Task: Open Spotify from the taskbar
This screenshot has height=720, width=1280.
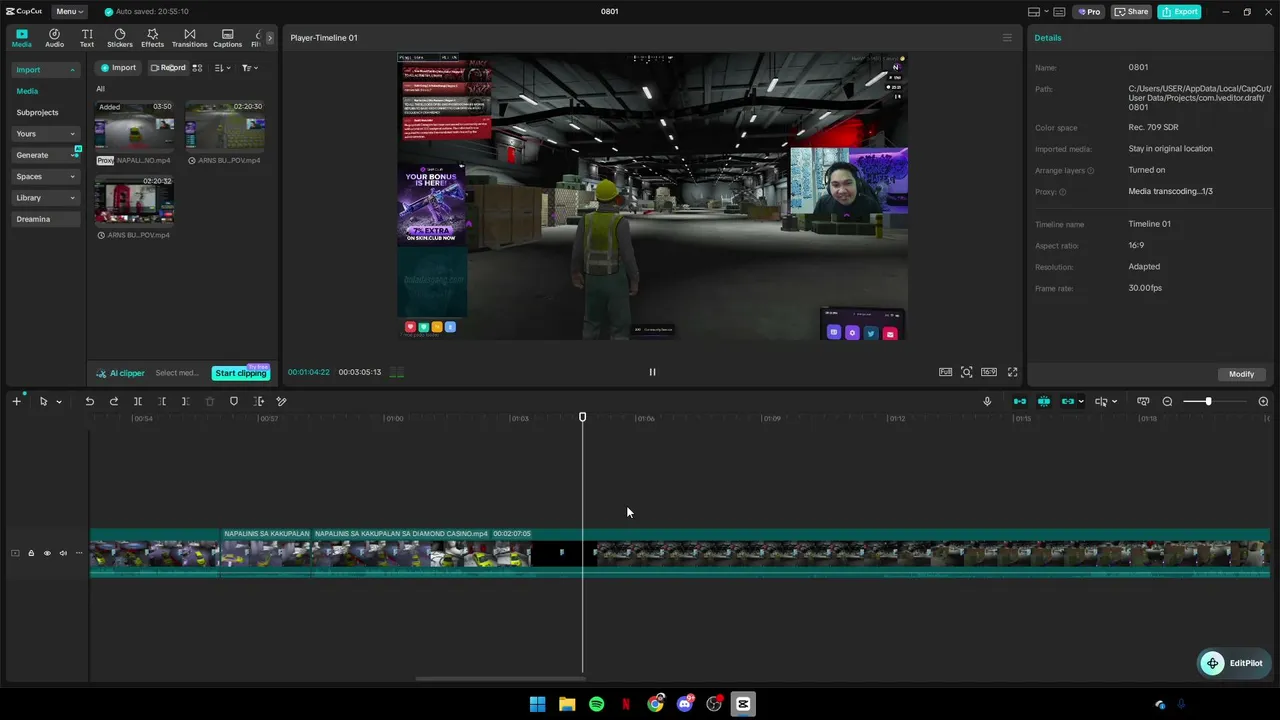Action: coord(596,704)
